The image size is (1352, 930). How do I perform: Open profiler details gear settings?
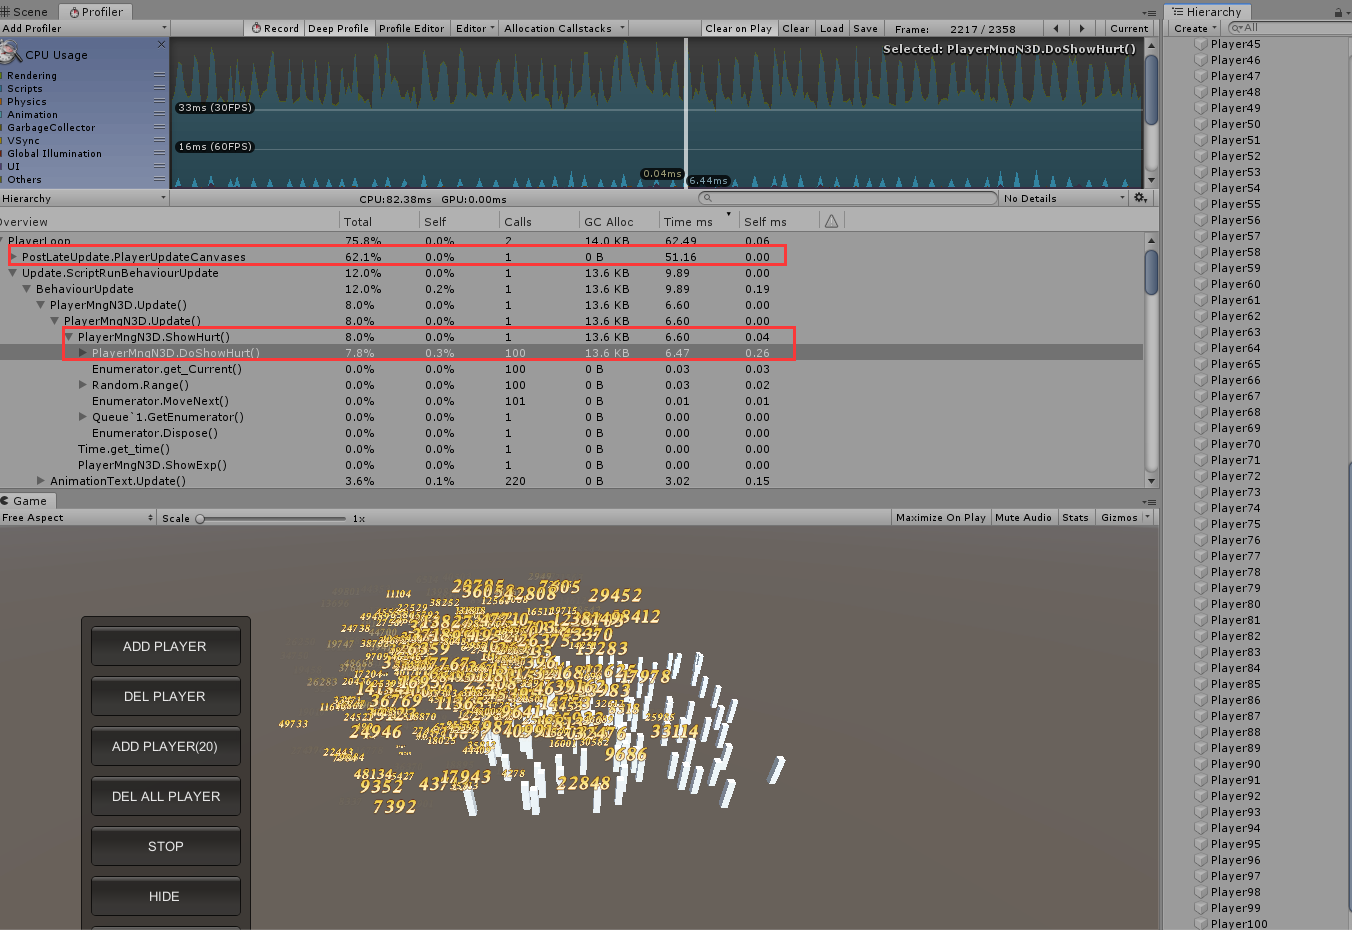click(x=1140, y=198)
